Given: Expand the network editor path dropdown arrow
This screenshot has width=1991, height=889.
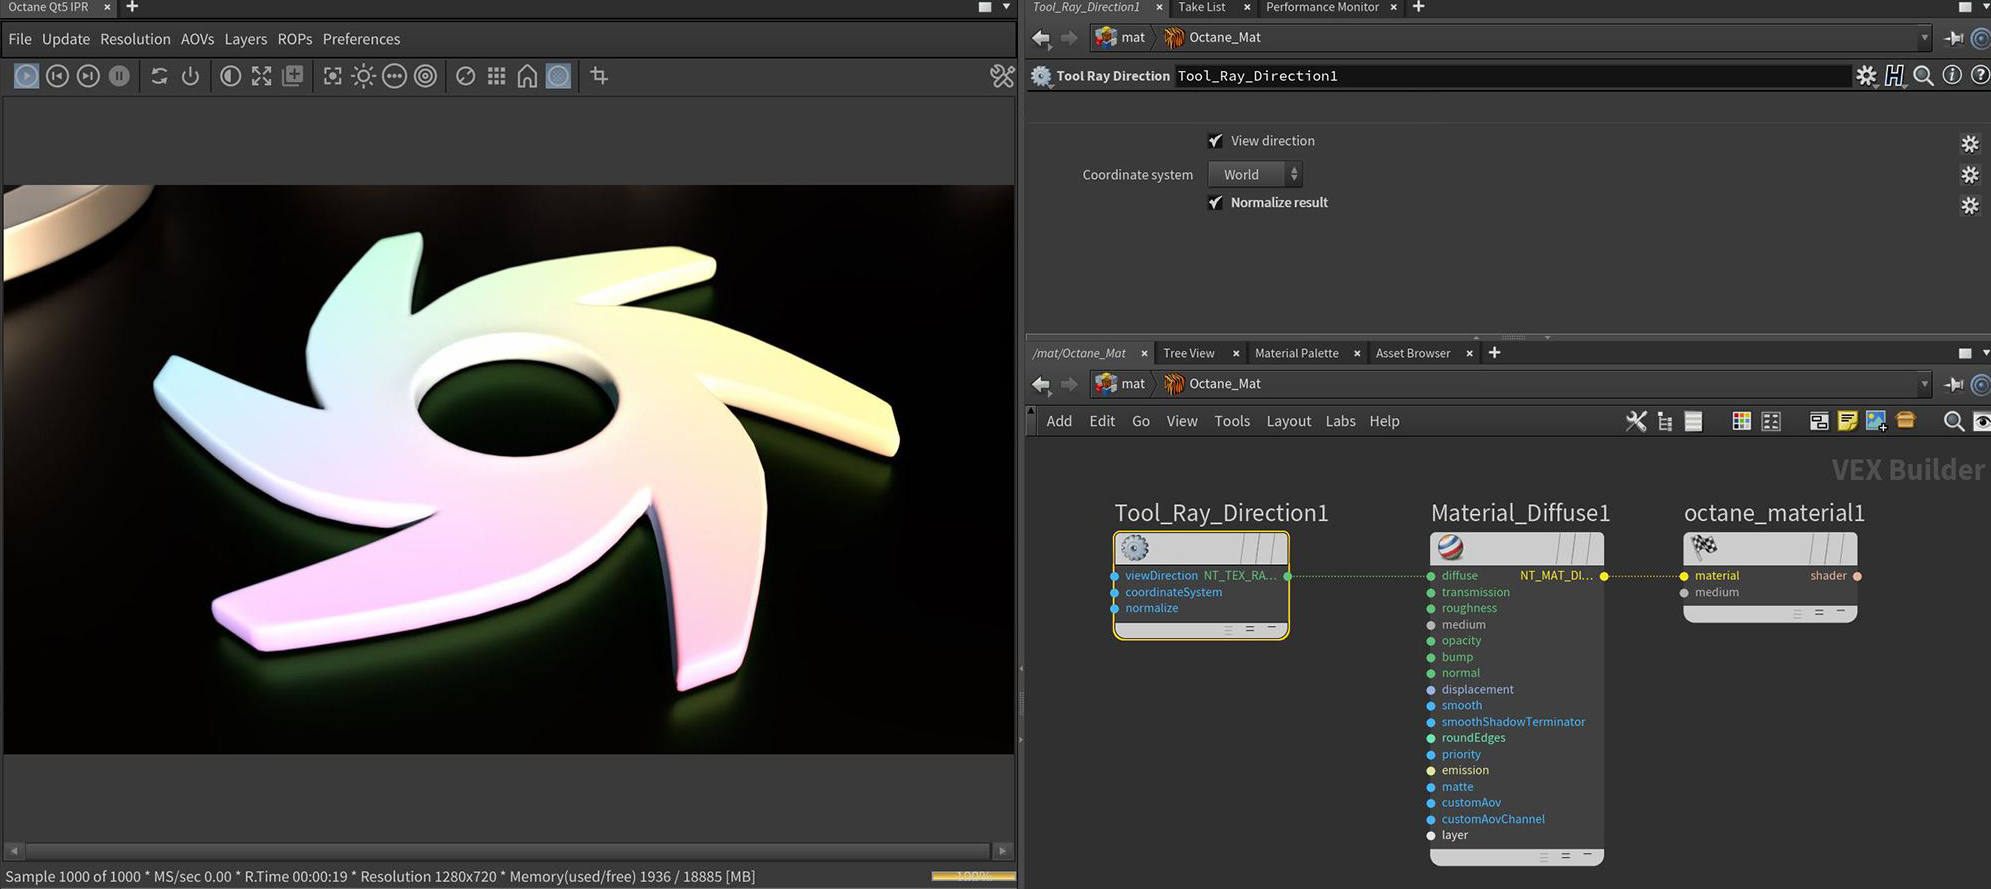Looking at the screenshot, I should click(1924, 384).
